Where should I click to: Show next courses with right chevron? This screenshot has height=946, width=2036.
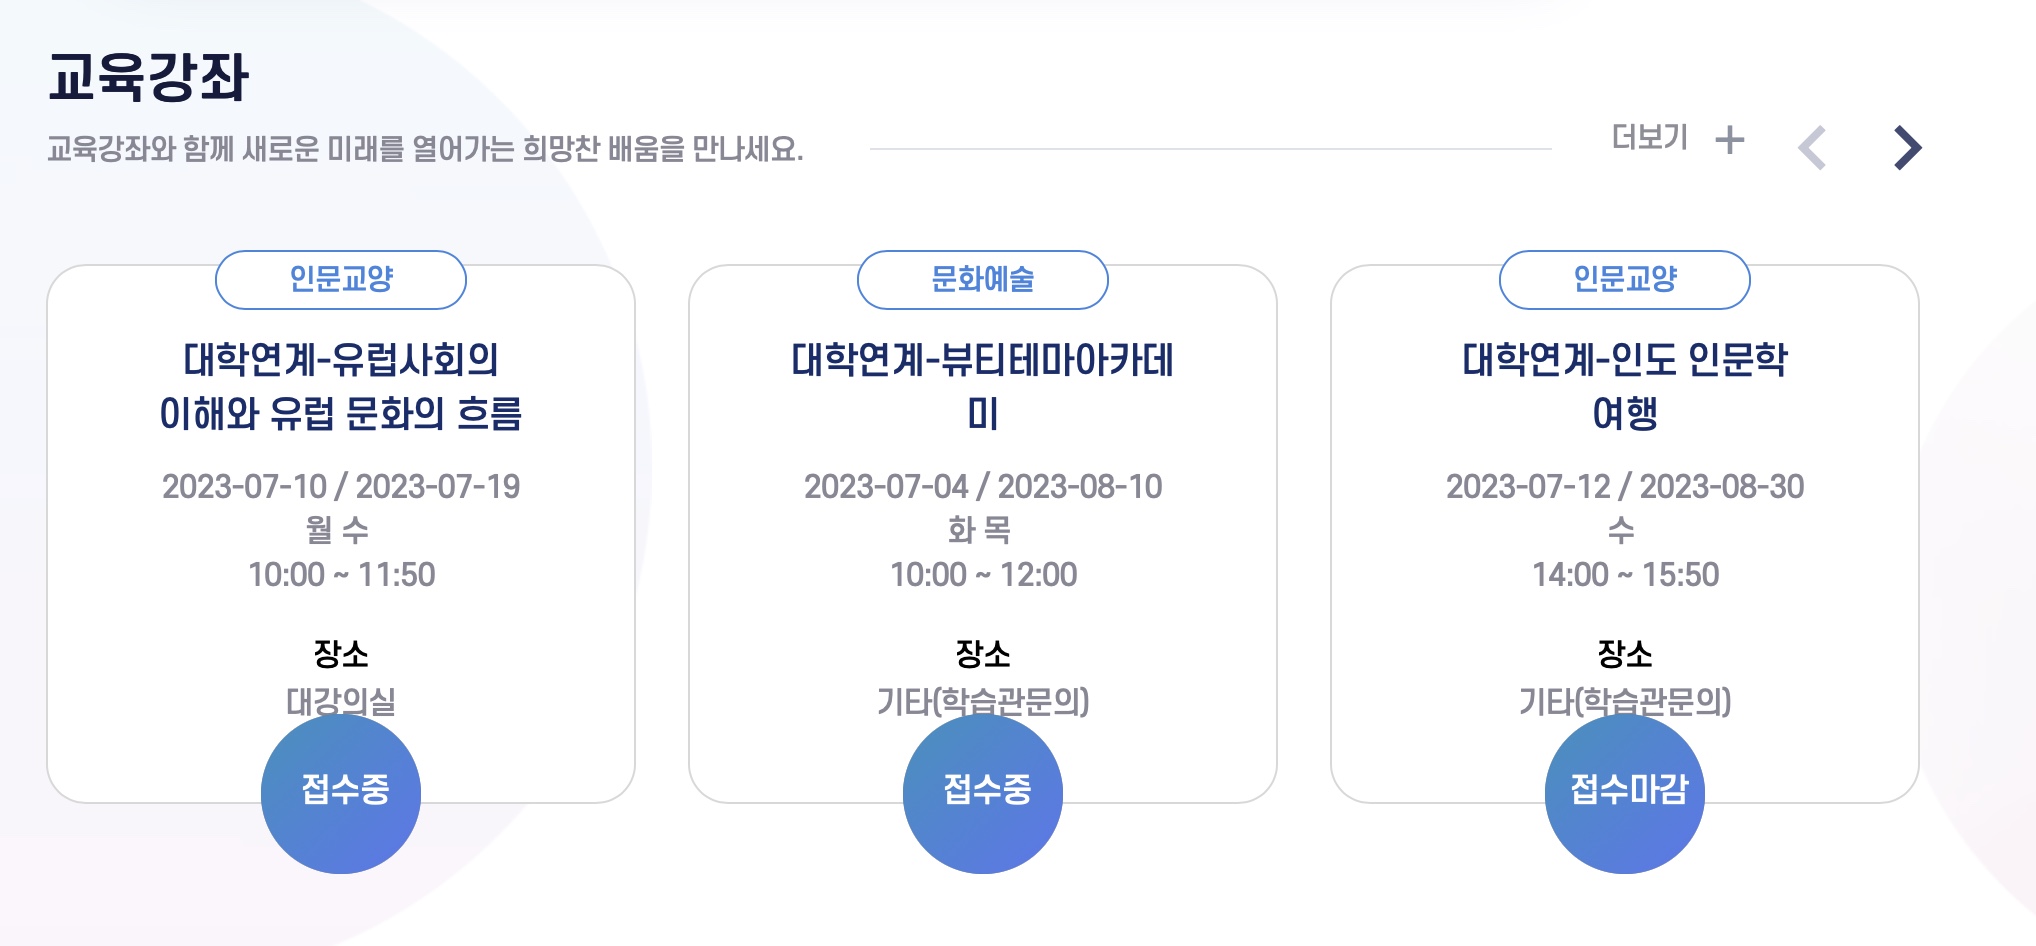(x=1907, y=148)
